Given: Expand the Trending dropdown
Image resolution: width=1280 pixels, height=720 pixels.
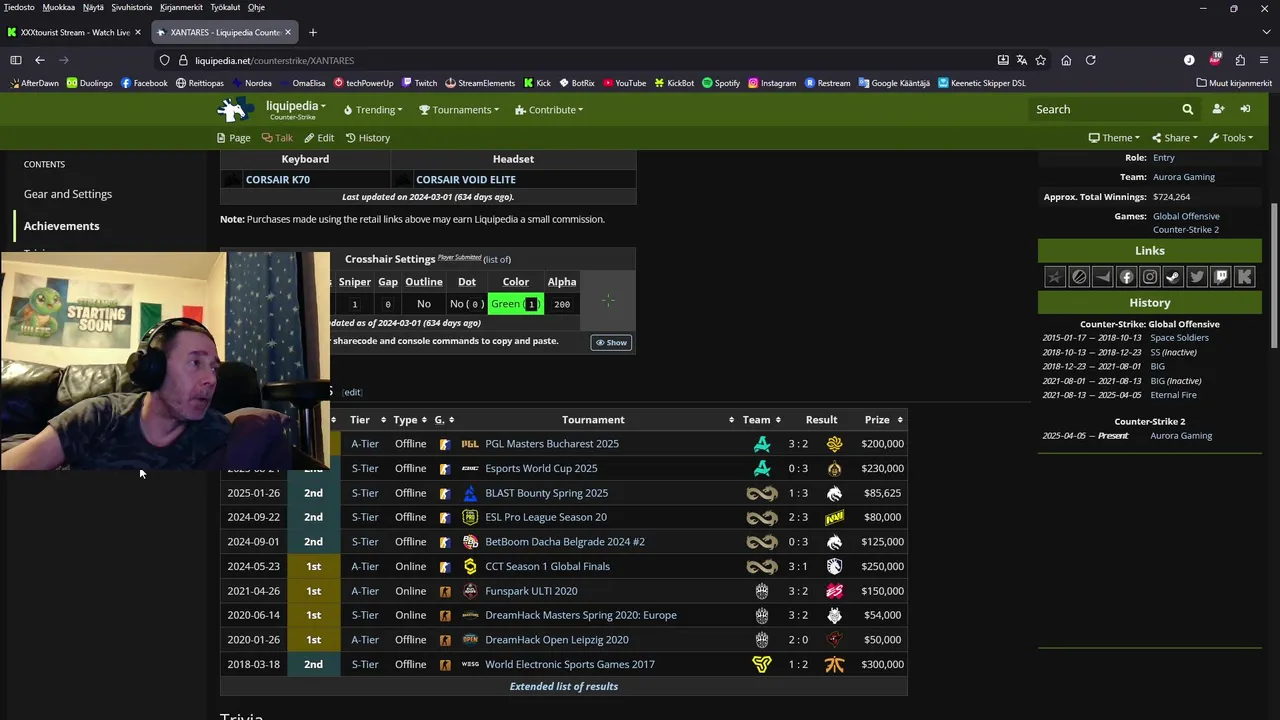Looking at the screenshot, I should click(x=373, y=110).
